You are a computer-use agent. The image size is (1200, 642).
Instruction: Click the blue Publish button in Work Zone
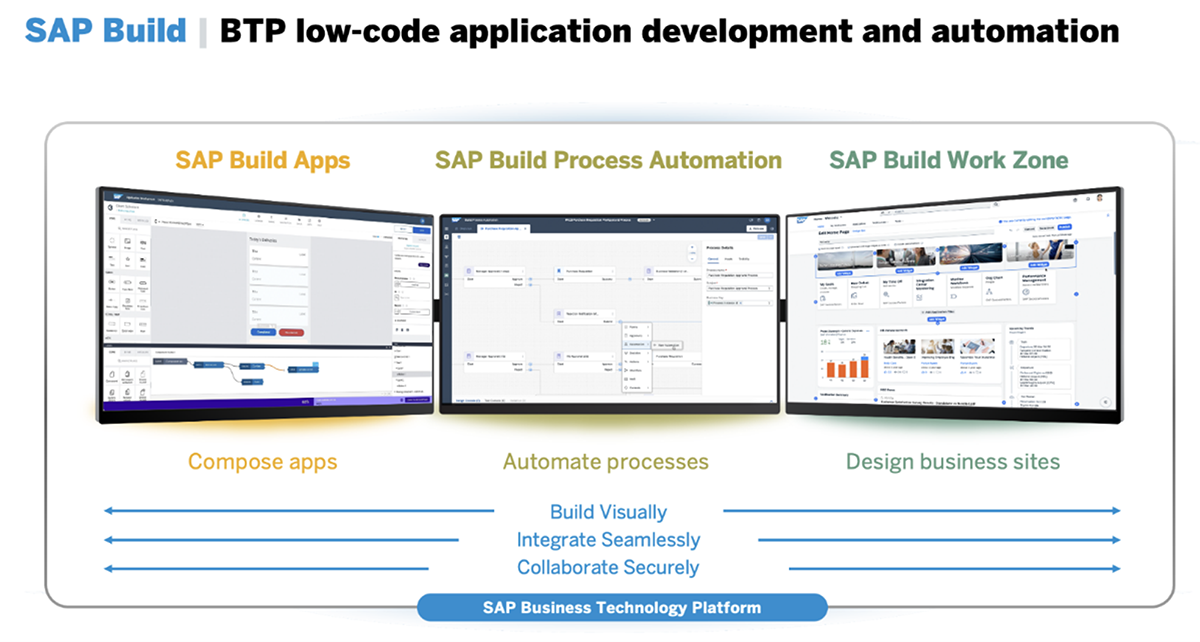point(1064,227)
